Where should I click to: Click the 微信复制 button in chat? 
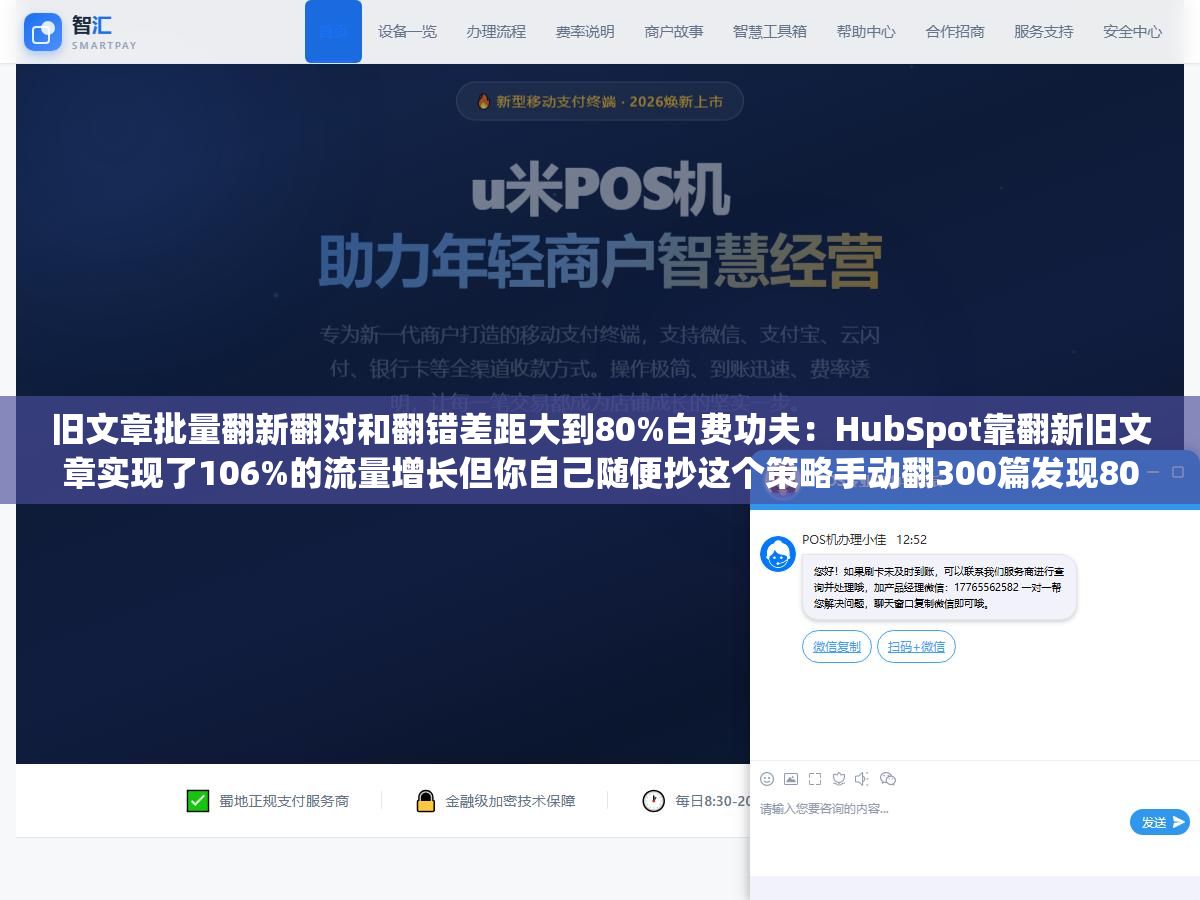click(x=837, y=647)
